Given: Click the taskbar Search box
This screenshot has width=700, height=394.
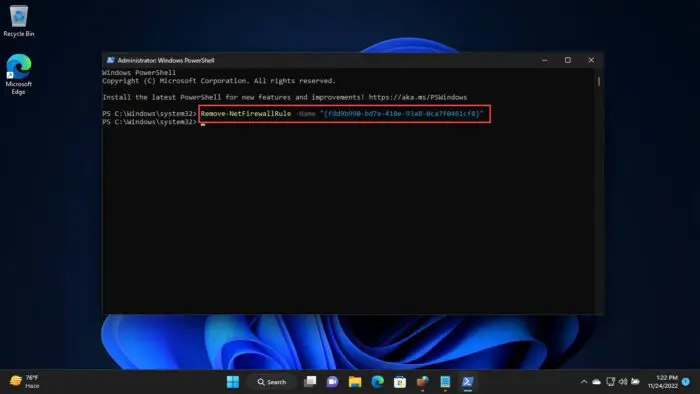Looking at the screenshot, I should pyautogui.click(x=272, y=382).
